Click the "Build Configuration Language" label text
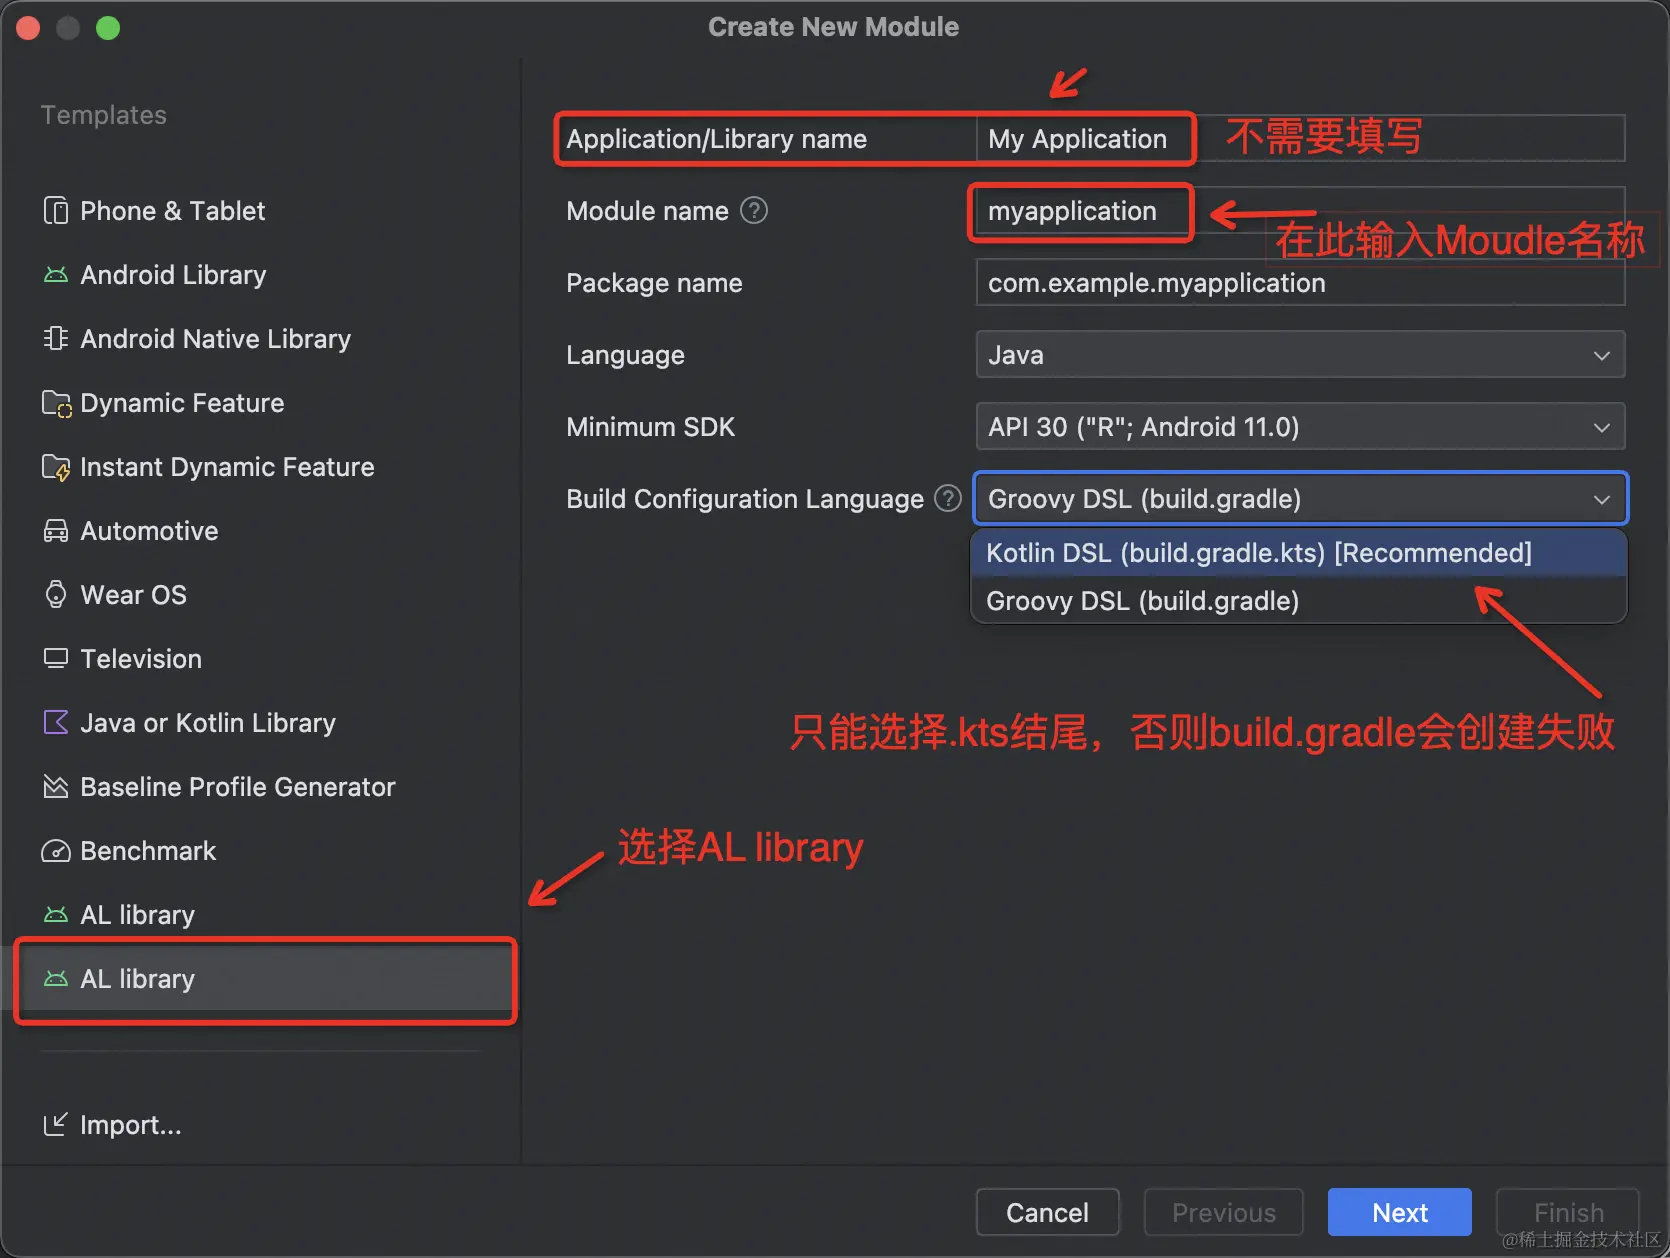 [x=745, y=499]
